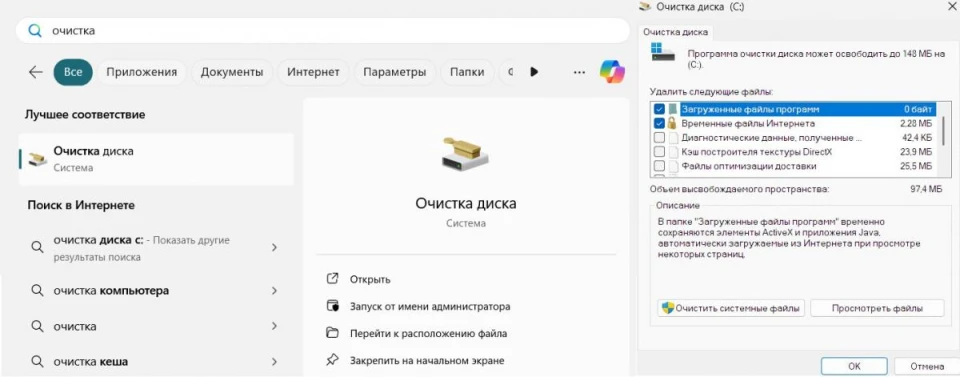Image resolution: width=960 pixels, height=377 pixels.
Task: Click the large Disk Cleanup preview icon
Action: pos(465,155)
